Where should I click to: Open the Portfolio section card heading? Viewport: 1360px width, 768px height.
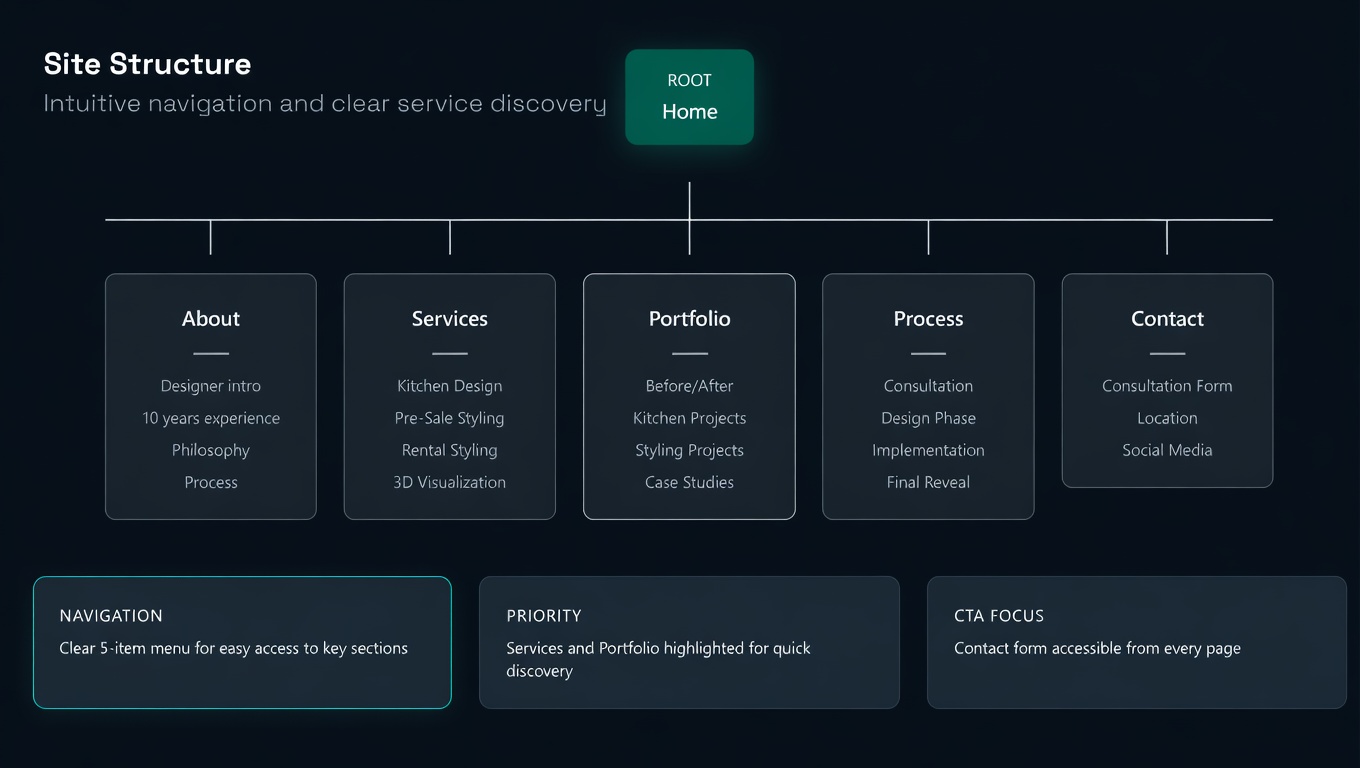tap(689, 319)
